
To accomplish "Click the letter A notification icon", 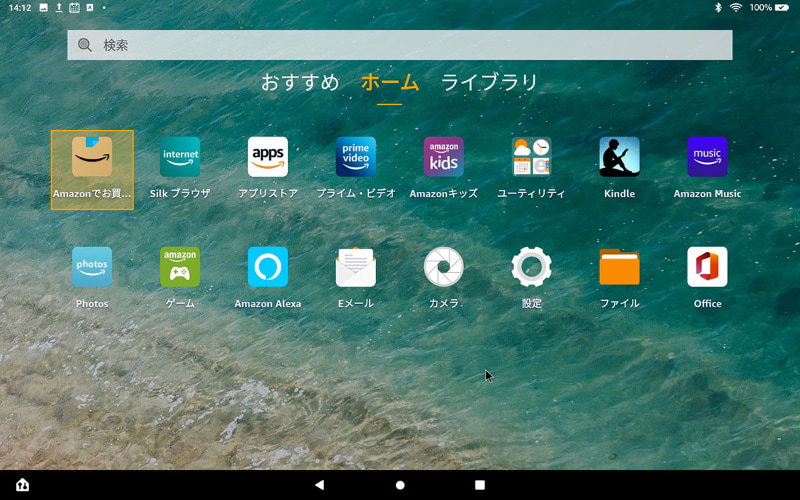I will pos(90,7).
